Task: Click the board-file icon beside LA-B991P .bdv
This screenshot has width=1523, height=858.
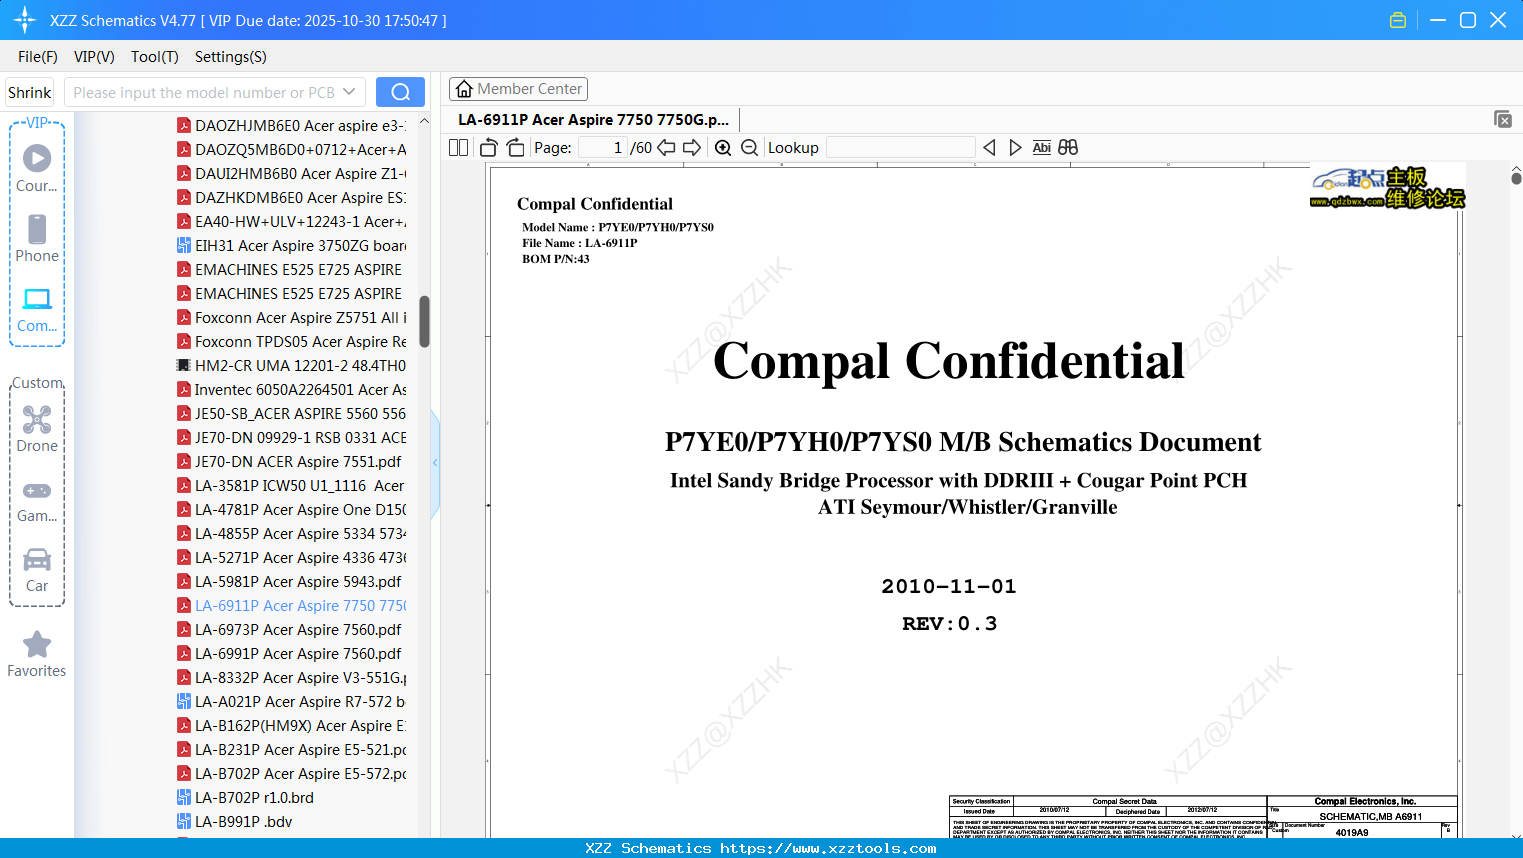Action: click(x=184, y=821)
